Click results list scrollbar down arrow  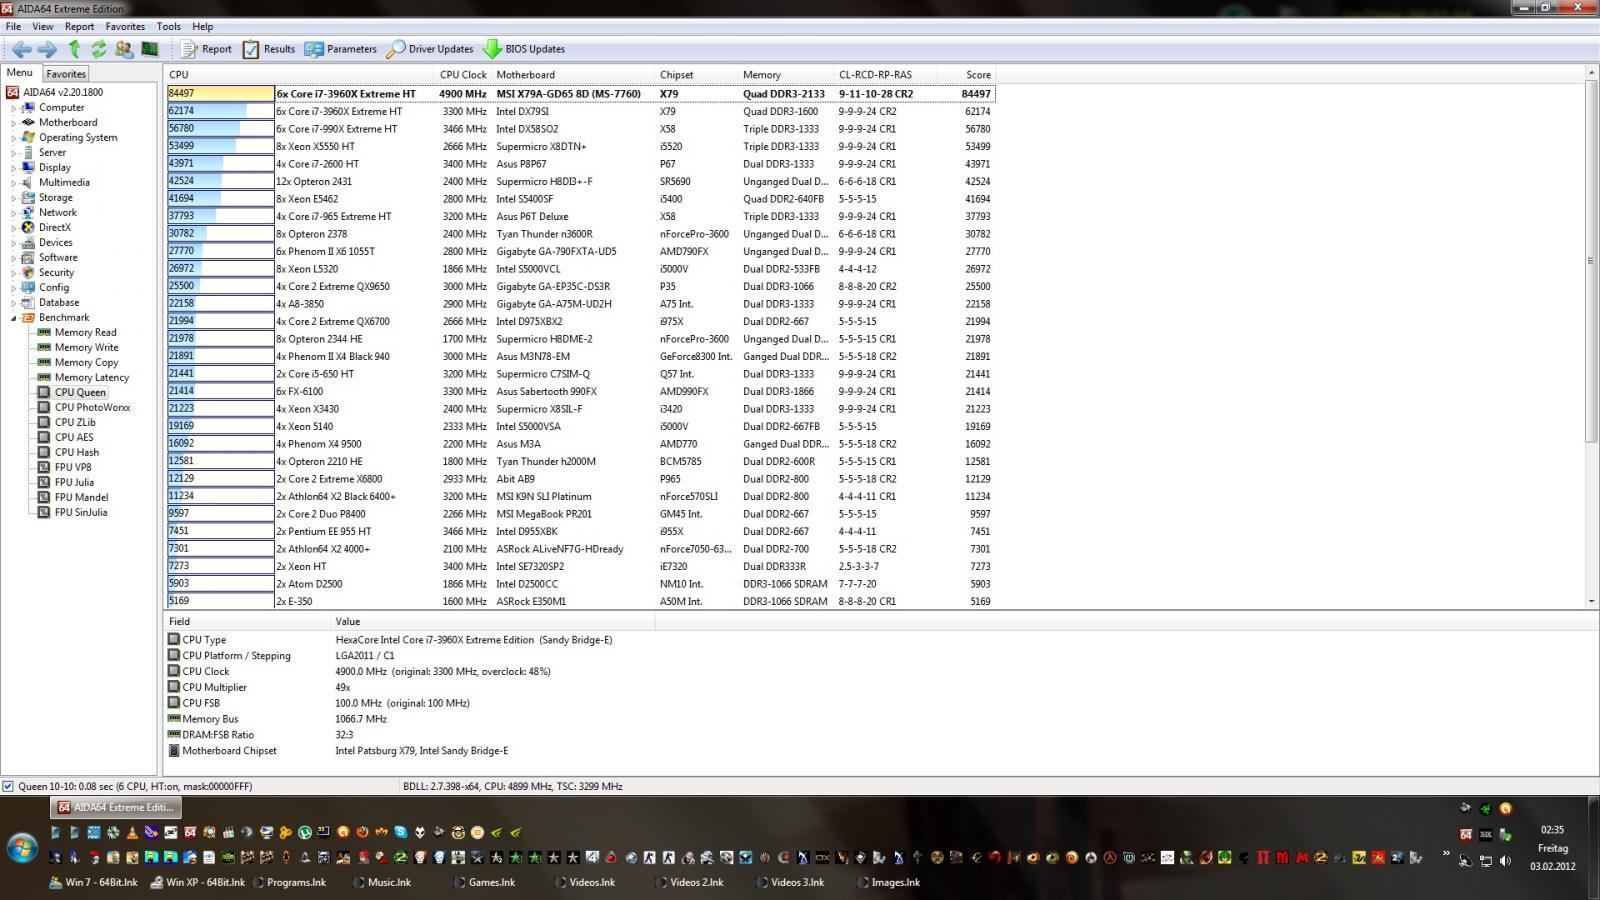(x=1590, y=601)
